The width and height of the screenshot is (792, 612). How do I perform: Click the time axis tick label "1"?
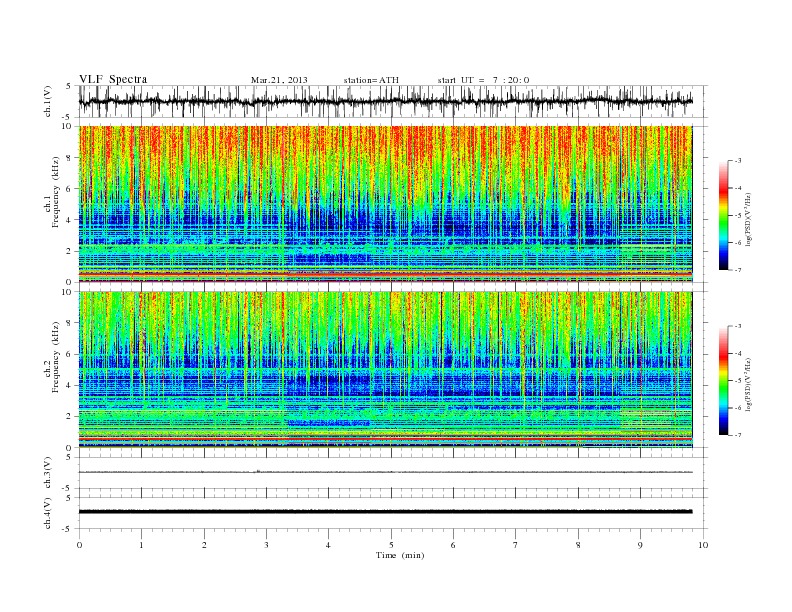pyautogui.click(x=142, y=545)
